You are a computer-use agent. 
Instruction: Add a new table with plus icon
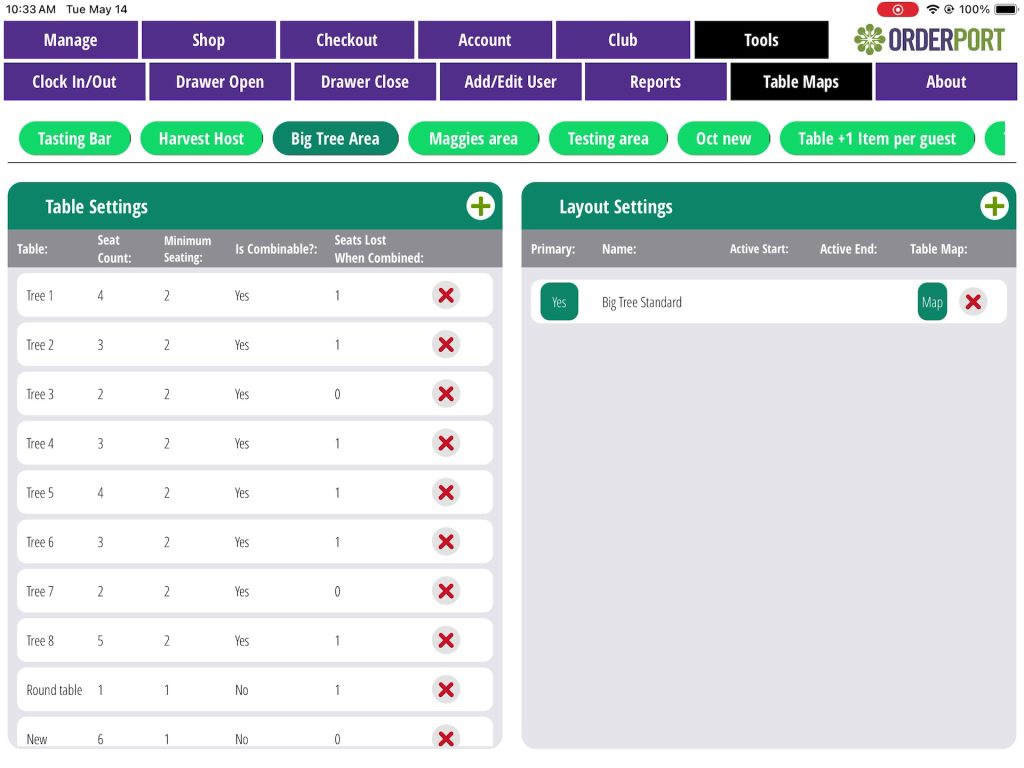481,206
